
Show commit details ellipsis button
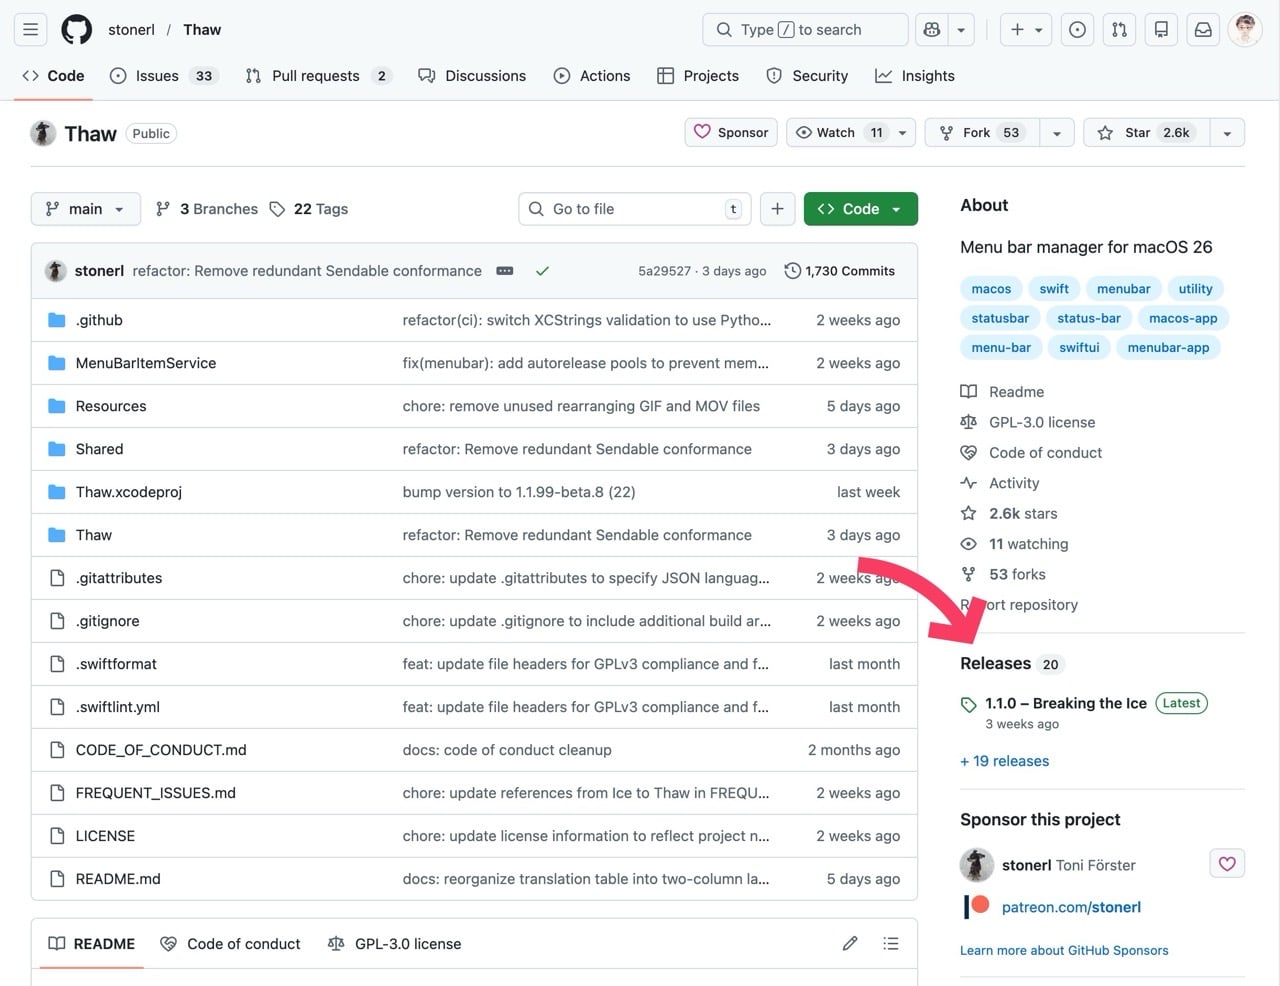pyautogui.click(x=505, y=271)
